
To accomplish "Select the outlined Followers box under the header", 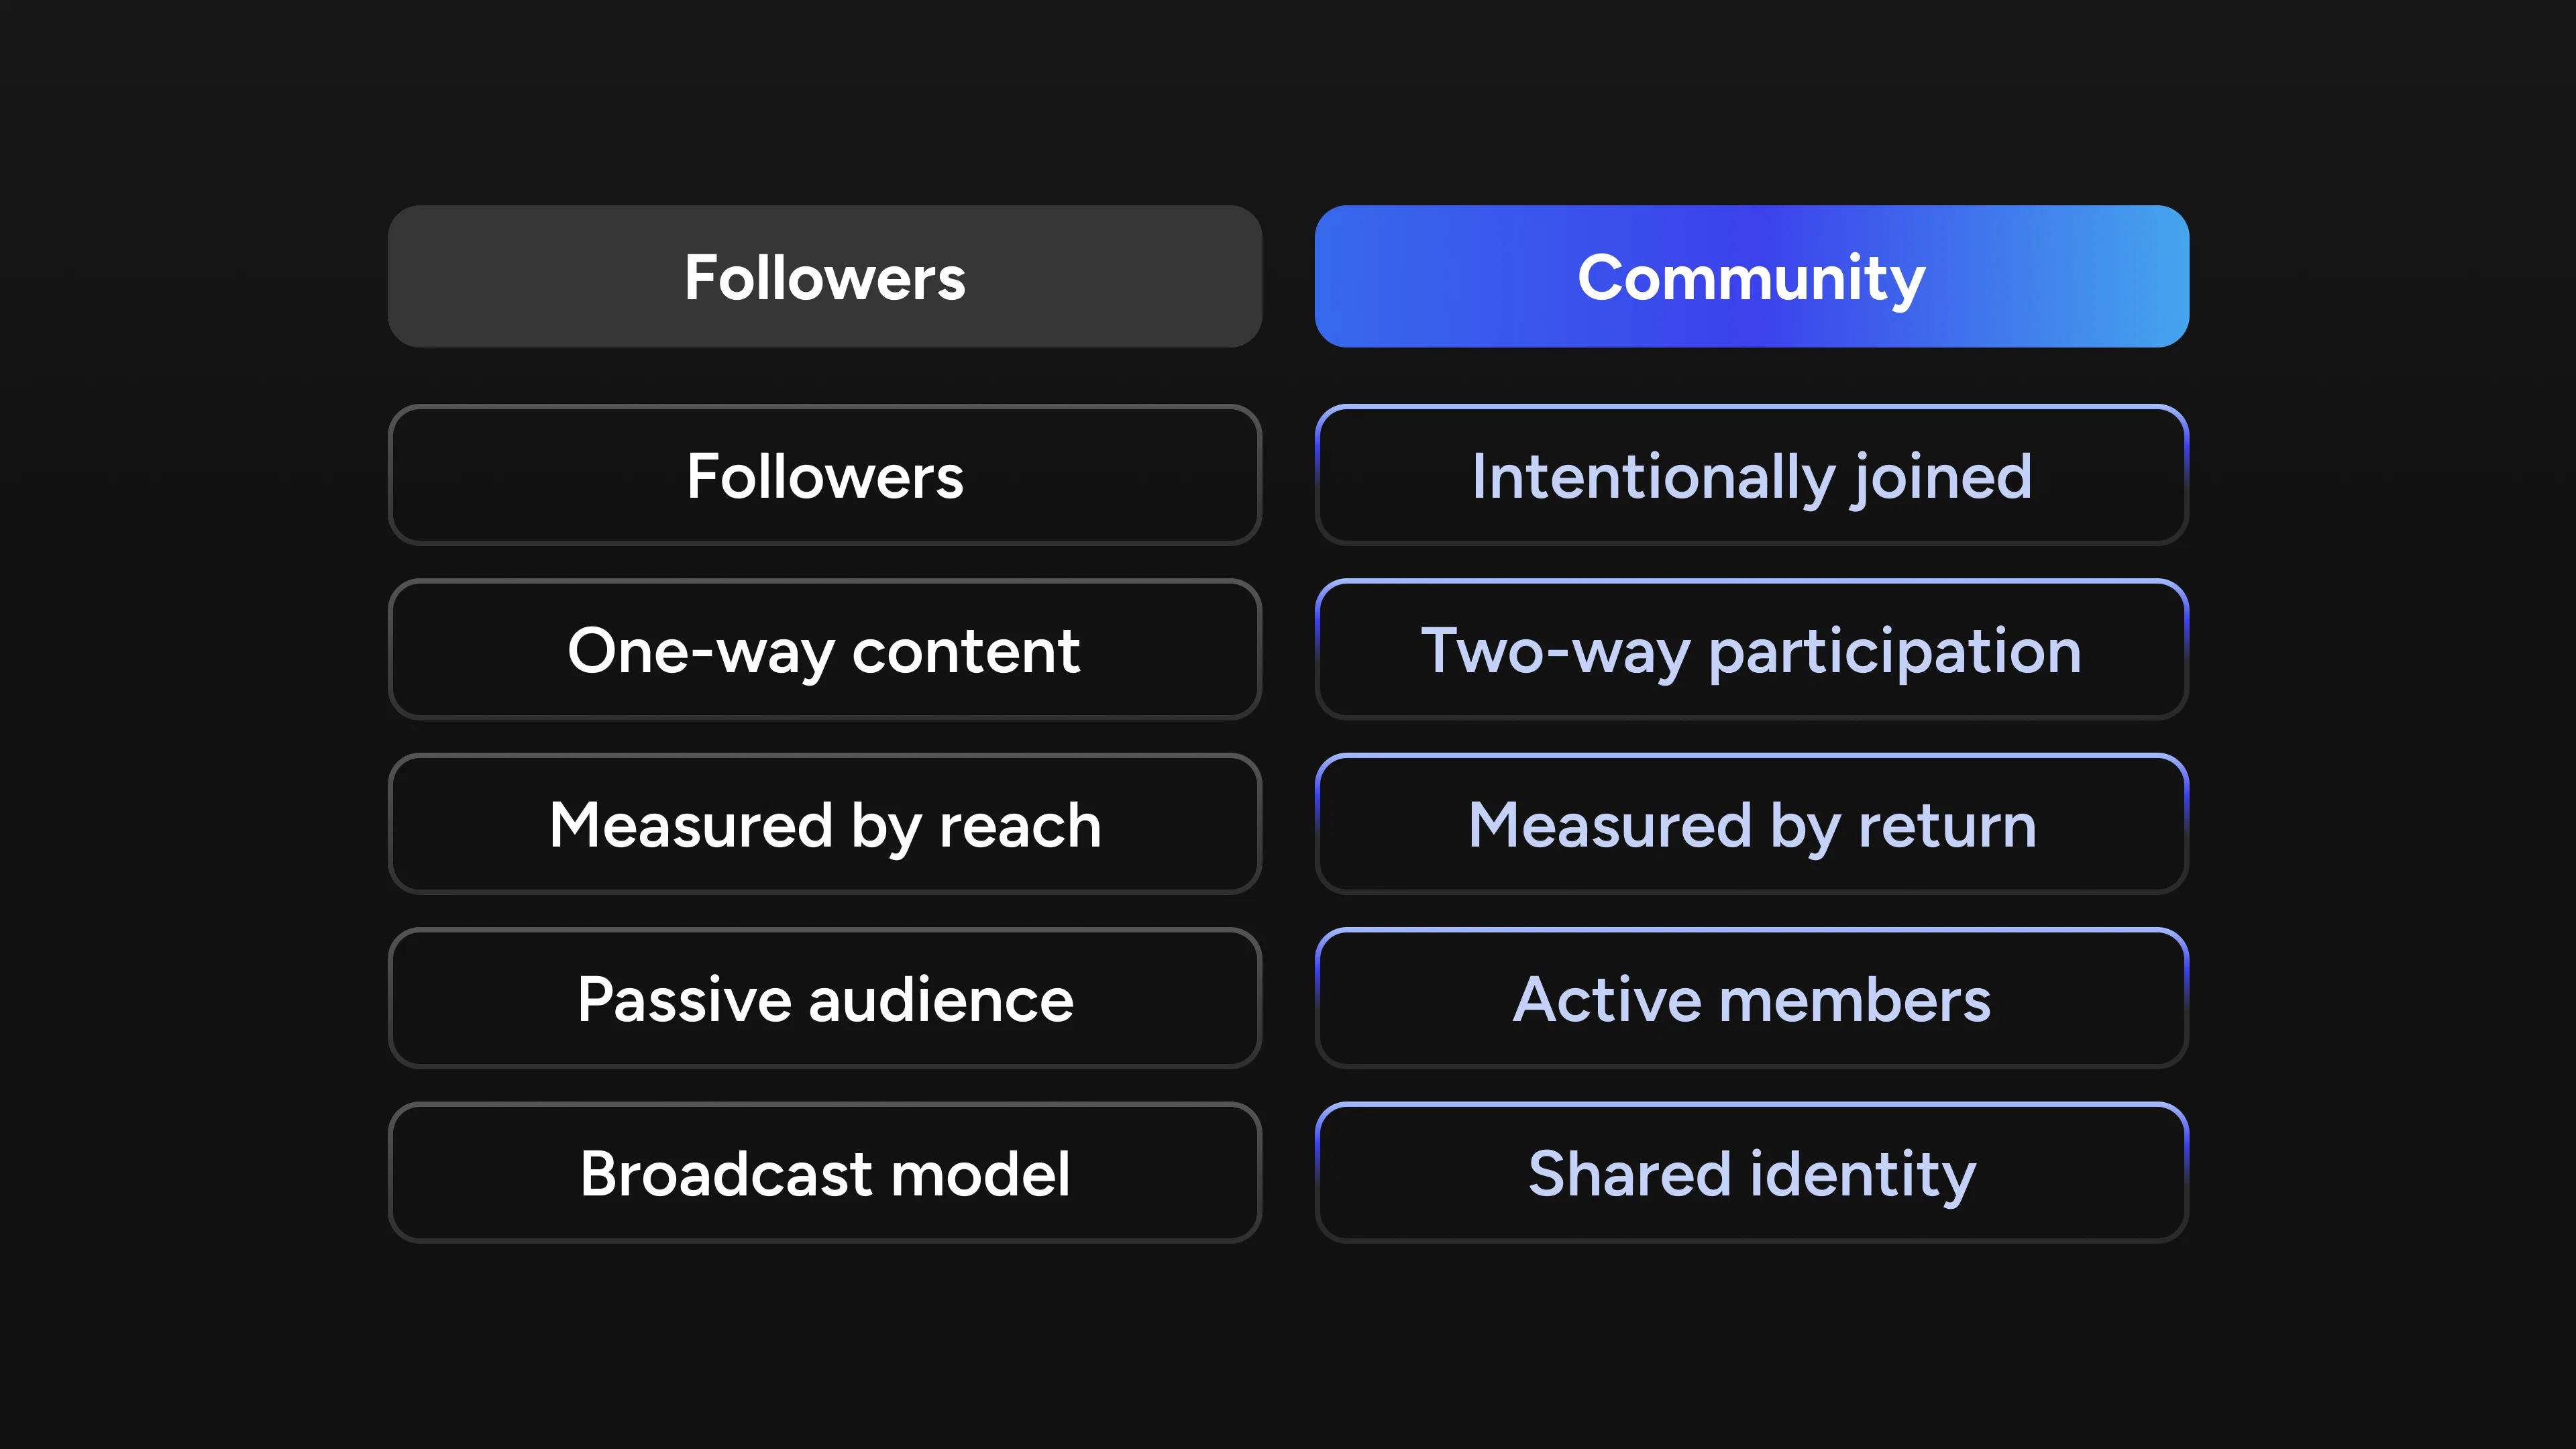I will point(824,475).
